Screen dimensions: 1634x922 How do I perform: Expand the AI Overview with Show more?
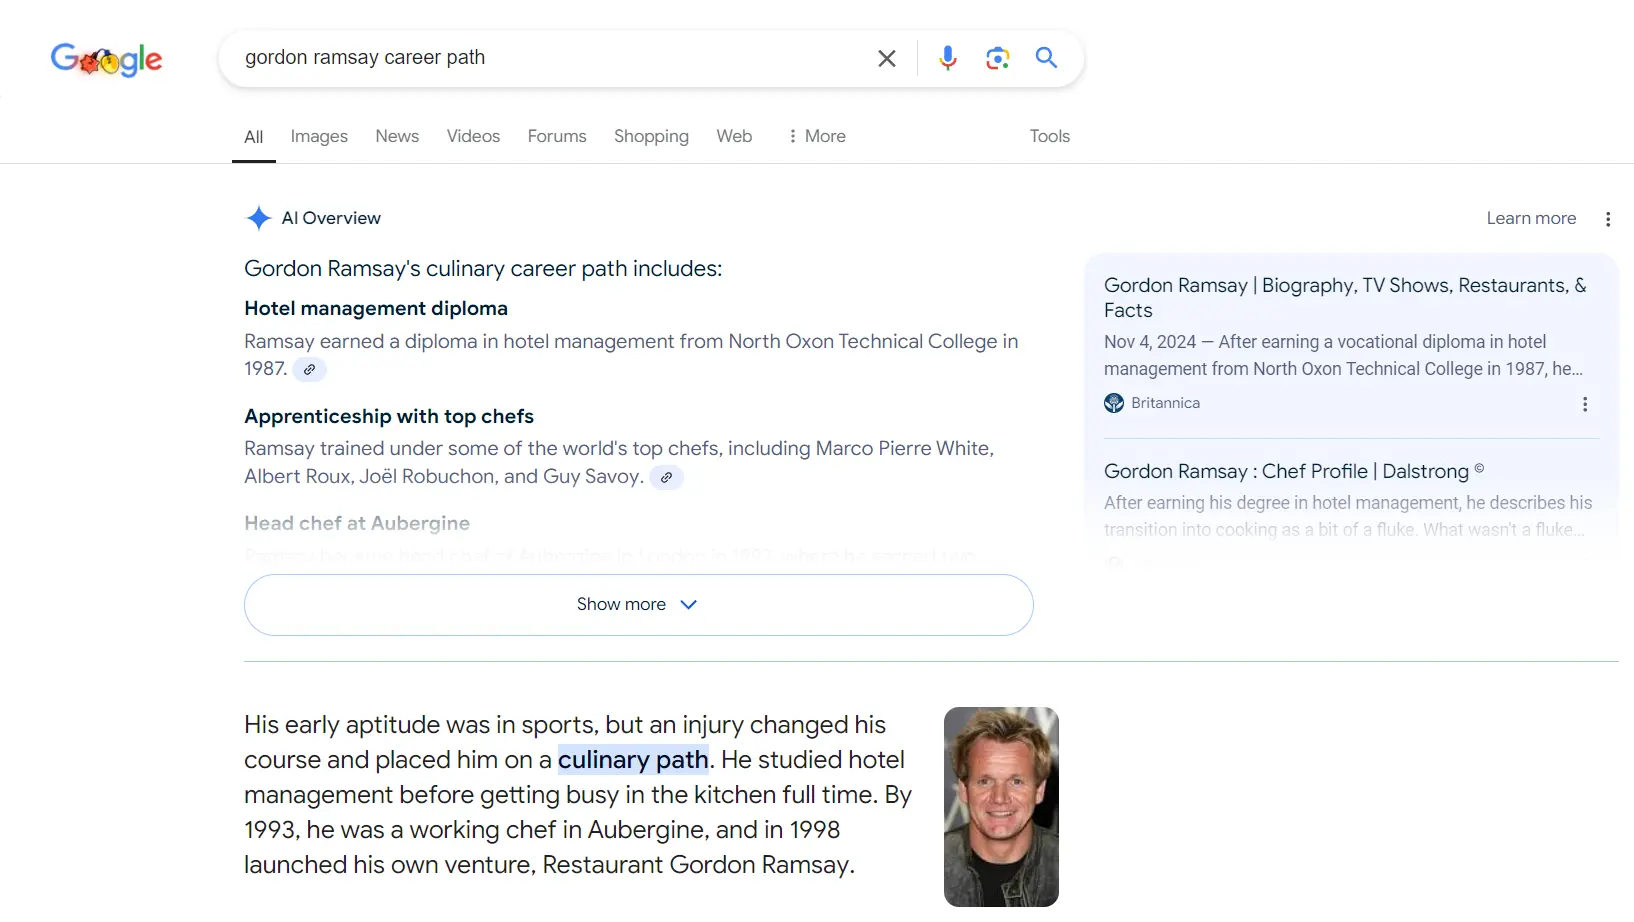[639, 605]
